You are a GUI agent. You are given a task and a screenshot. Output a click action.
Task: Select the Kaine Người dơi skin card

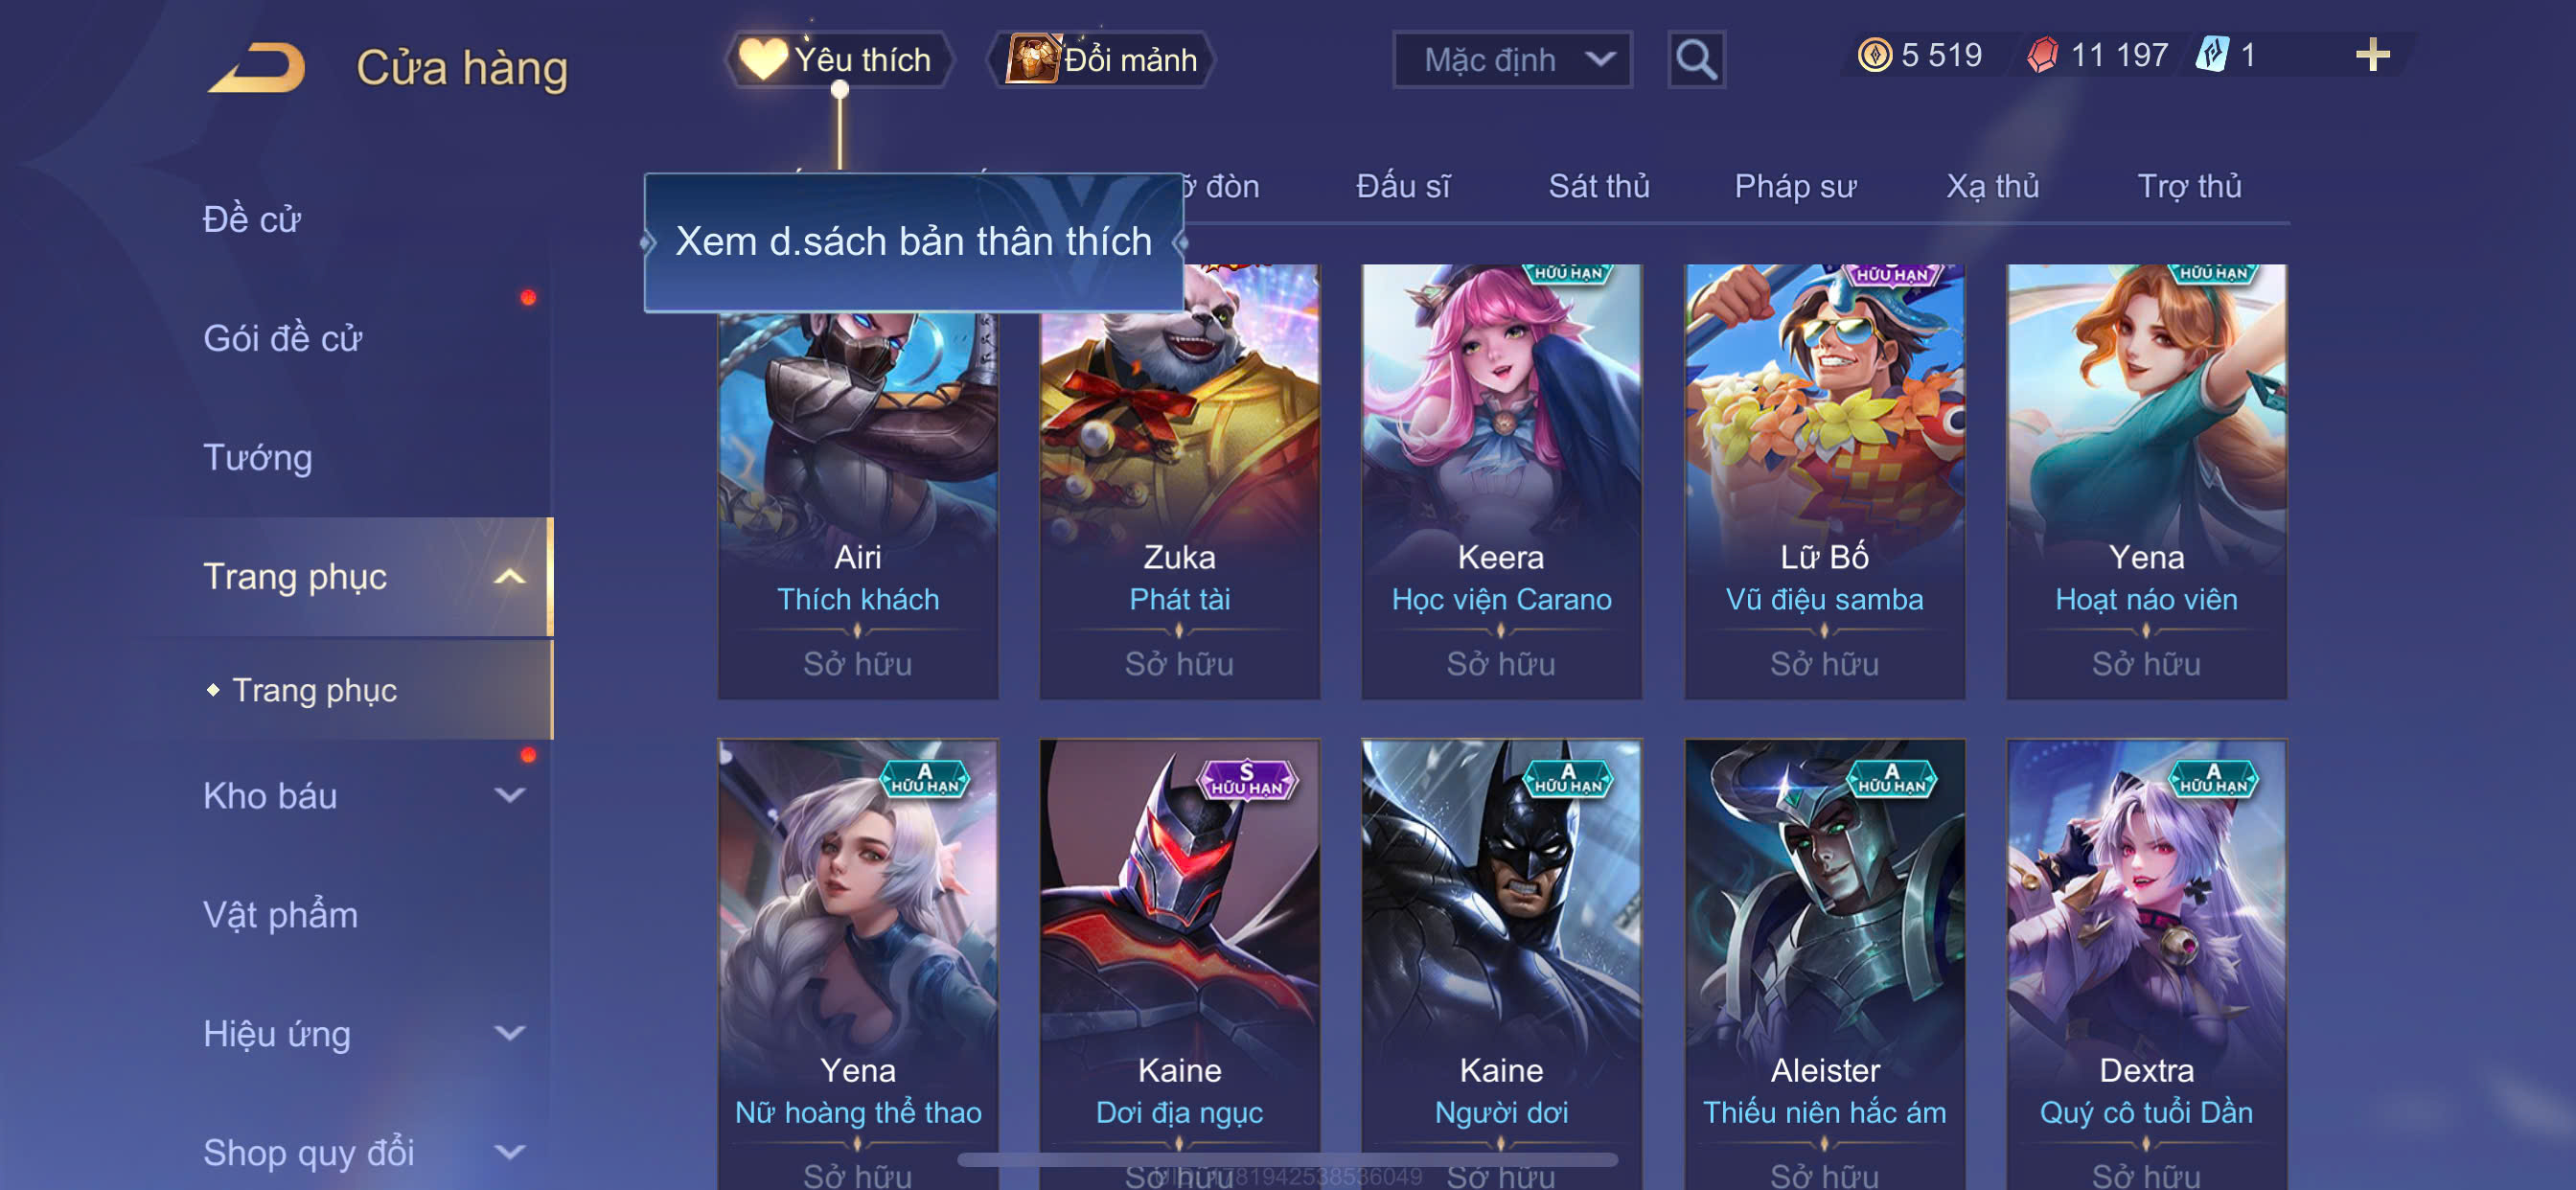click(1501, 964)
